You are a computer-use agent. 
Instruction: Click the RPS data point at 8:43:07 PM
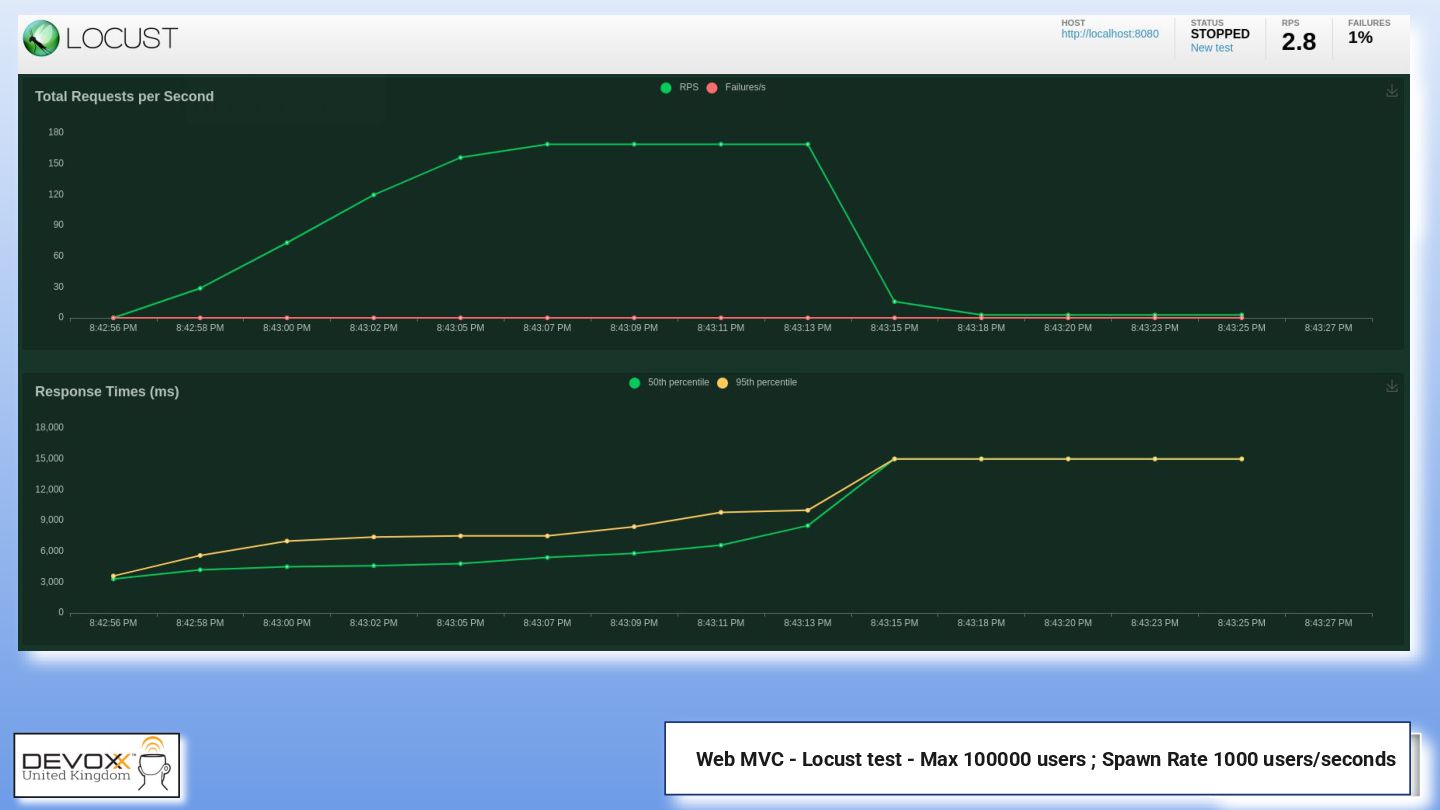click(x=547, y=144)
